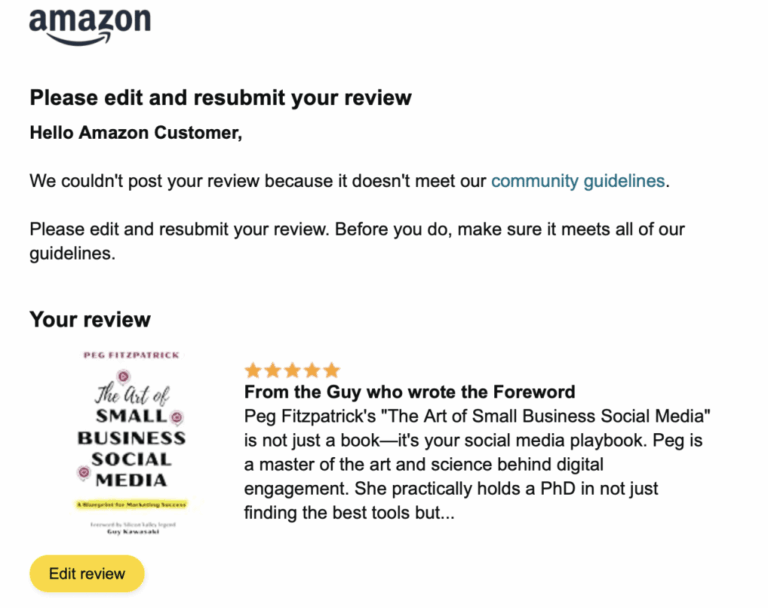Click the 'Hello Amazon Customer,' greeting

click(136, 133)
